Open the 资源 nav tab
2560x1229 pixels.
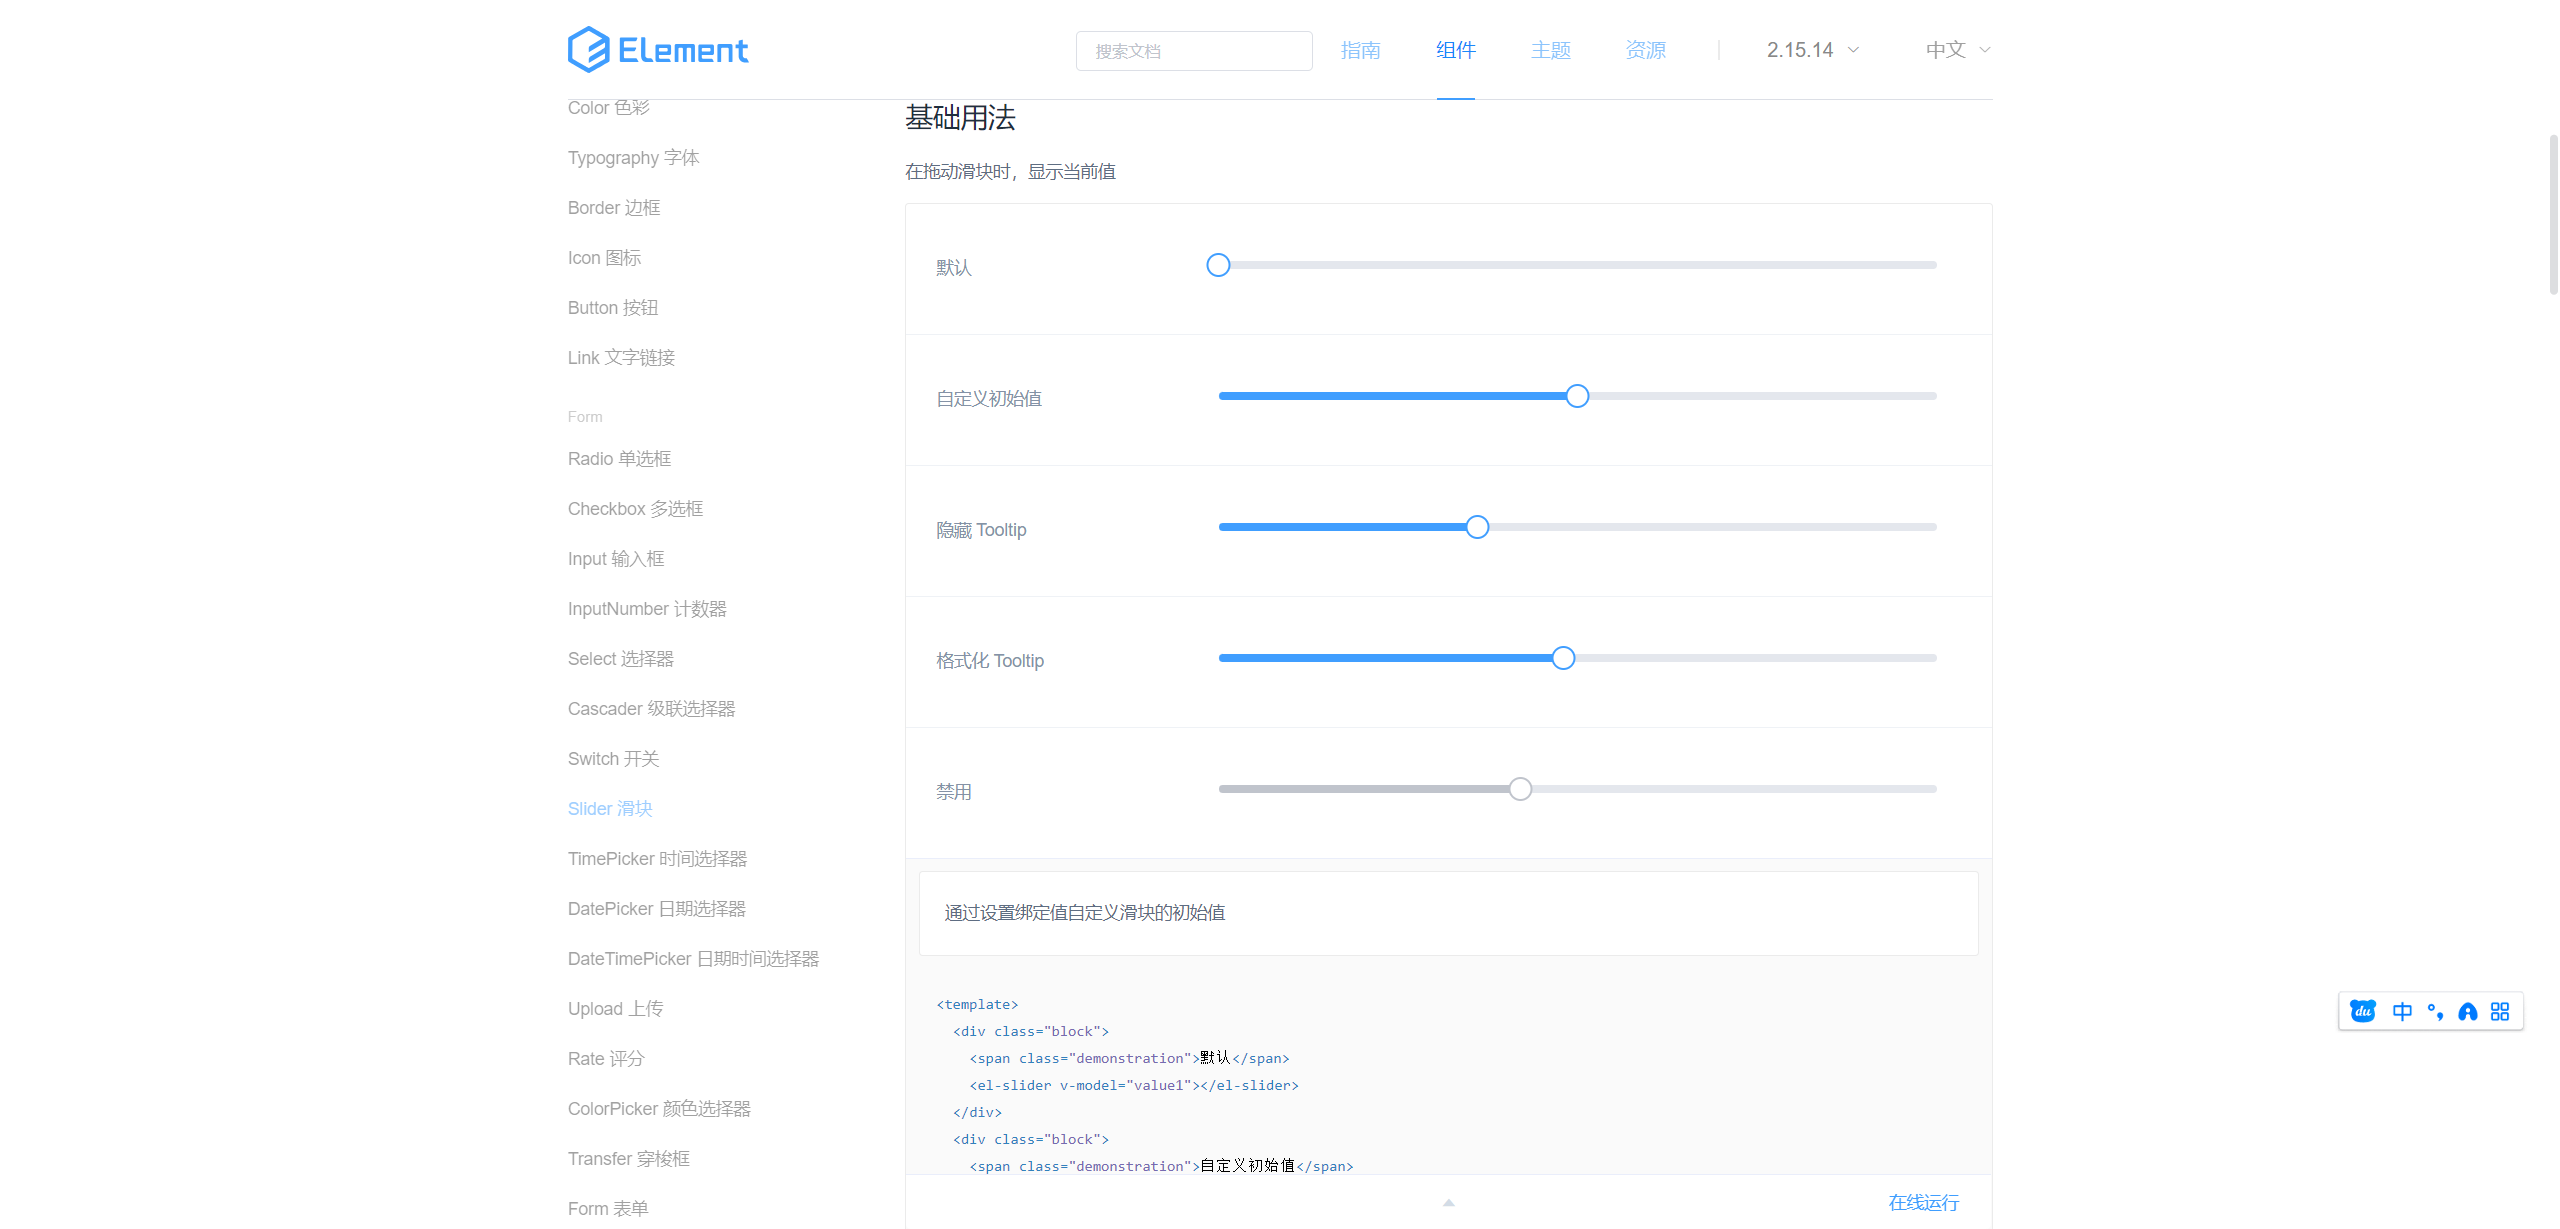point(1645,50)
